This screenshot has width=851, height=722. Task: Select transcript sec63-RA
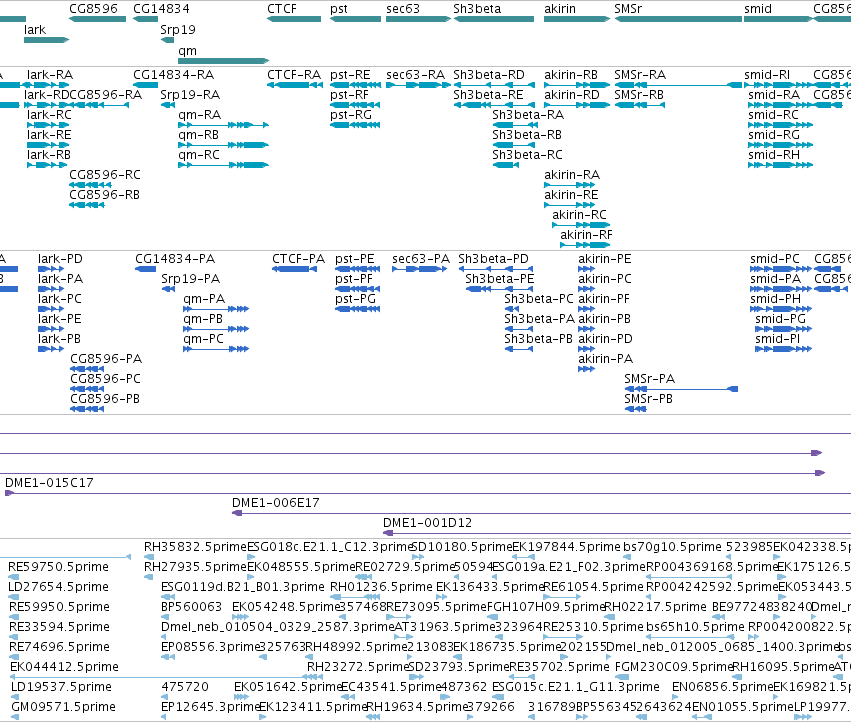coord(415,75)
